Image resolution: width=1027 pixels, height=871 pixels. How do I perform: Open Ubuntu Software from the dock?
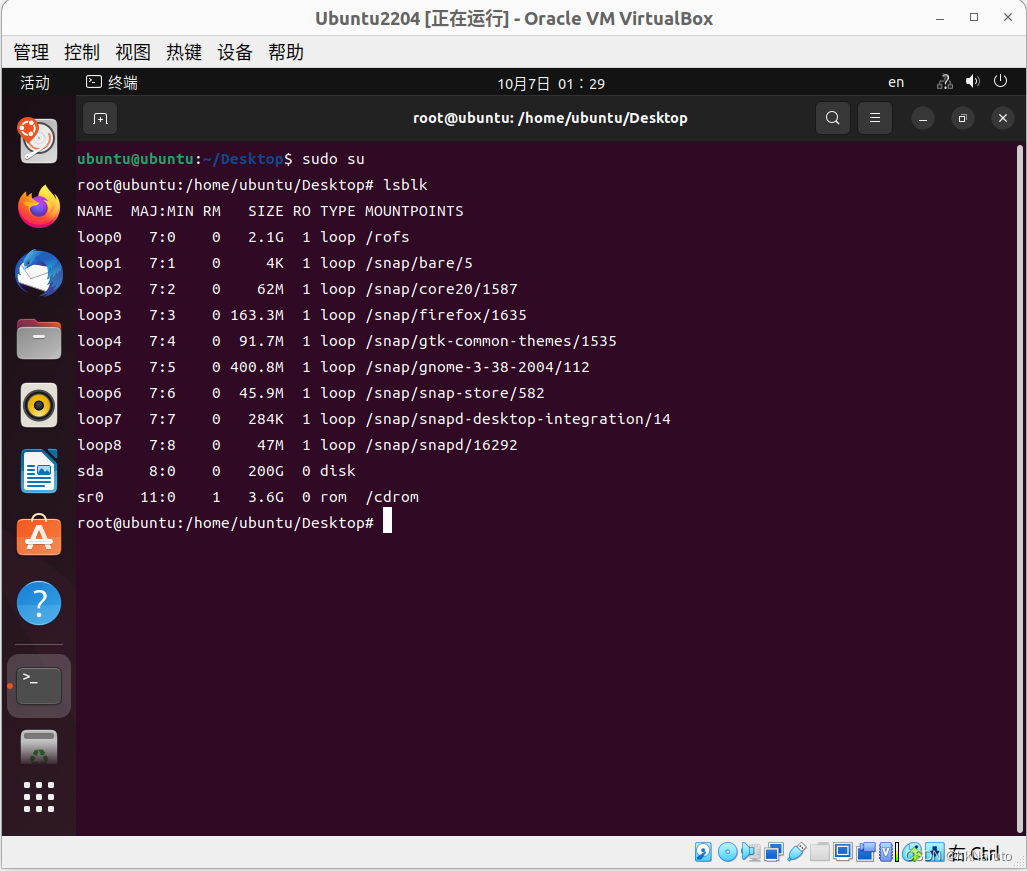39,536
